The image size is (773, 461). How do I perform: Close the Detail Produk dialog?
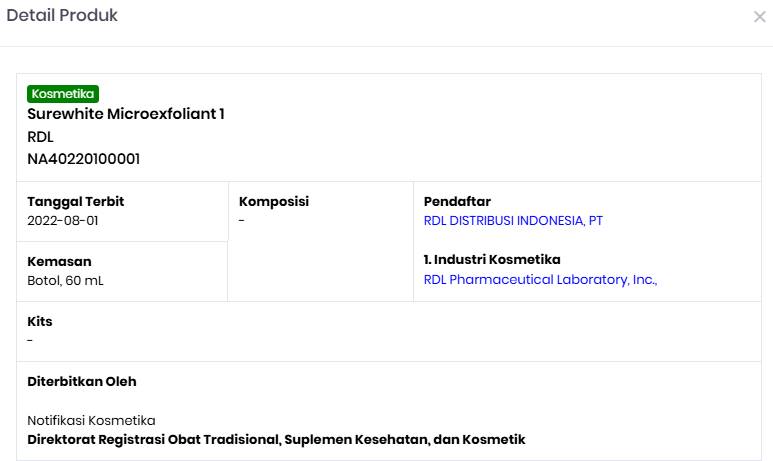point(759,17)
